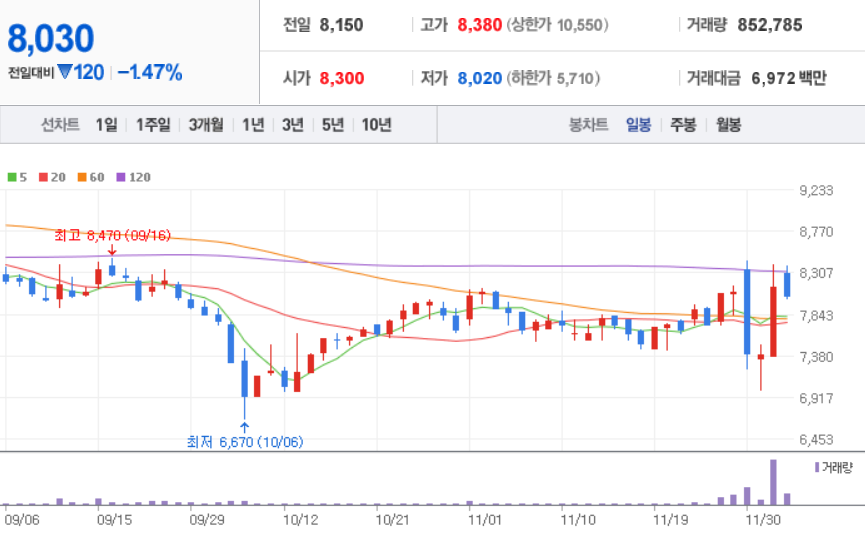Click the tallest purple volume bar
865x544 pixels.
point(773,482)
